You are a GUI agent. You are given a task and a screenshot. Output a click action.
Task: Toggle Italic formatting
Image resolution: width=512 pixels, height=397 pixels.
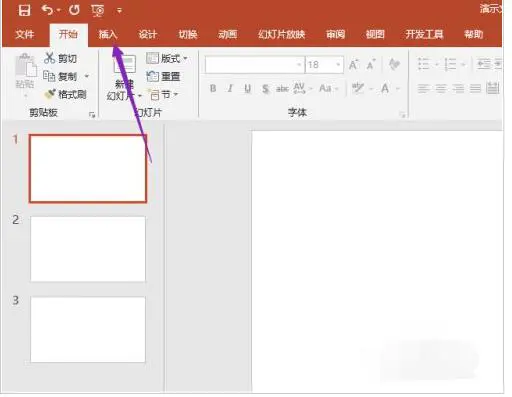point(230,88)
